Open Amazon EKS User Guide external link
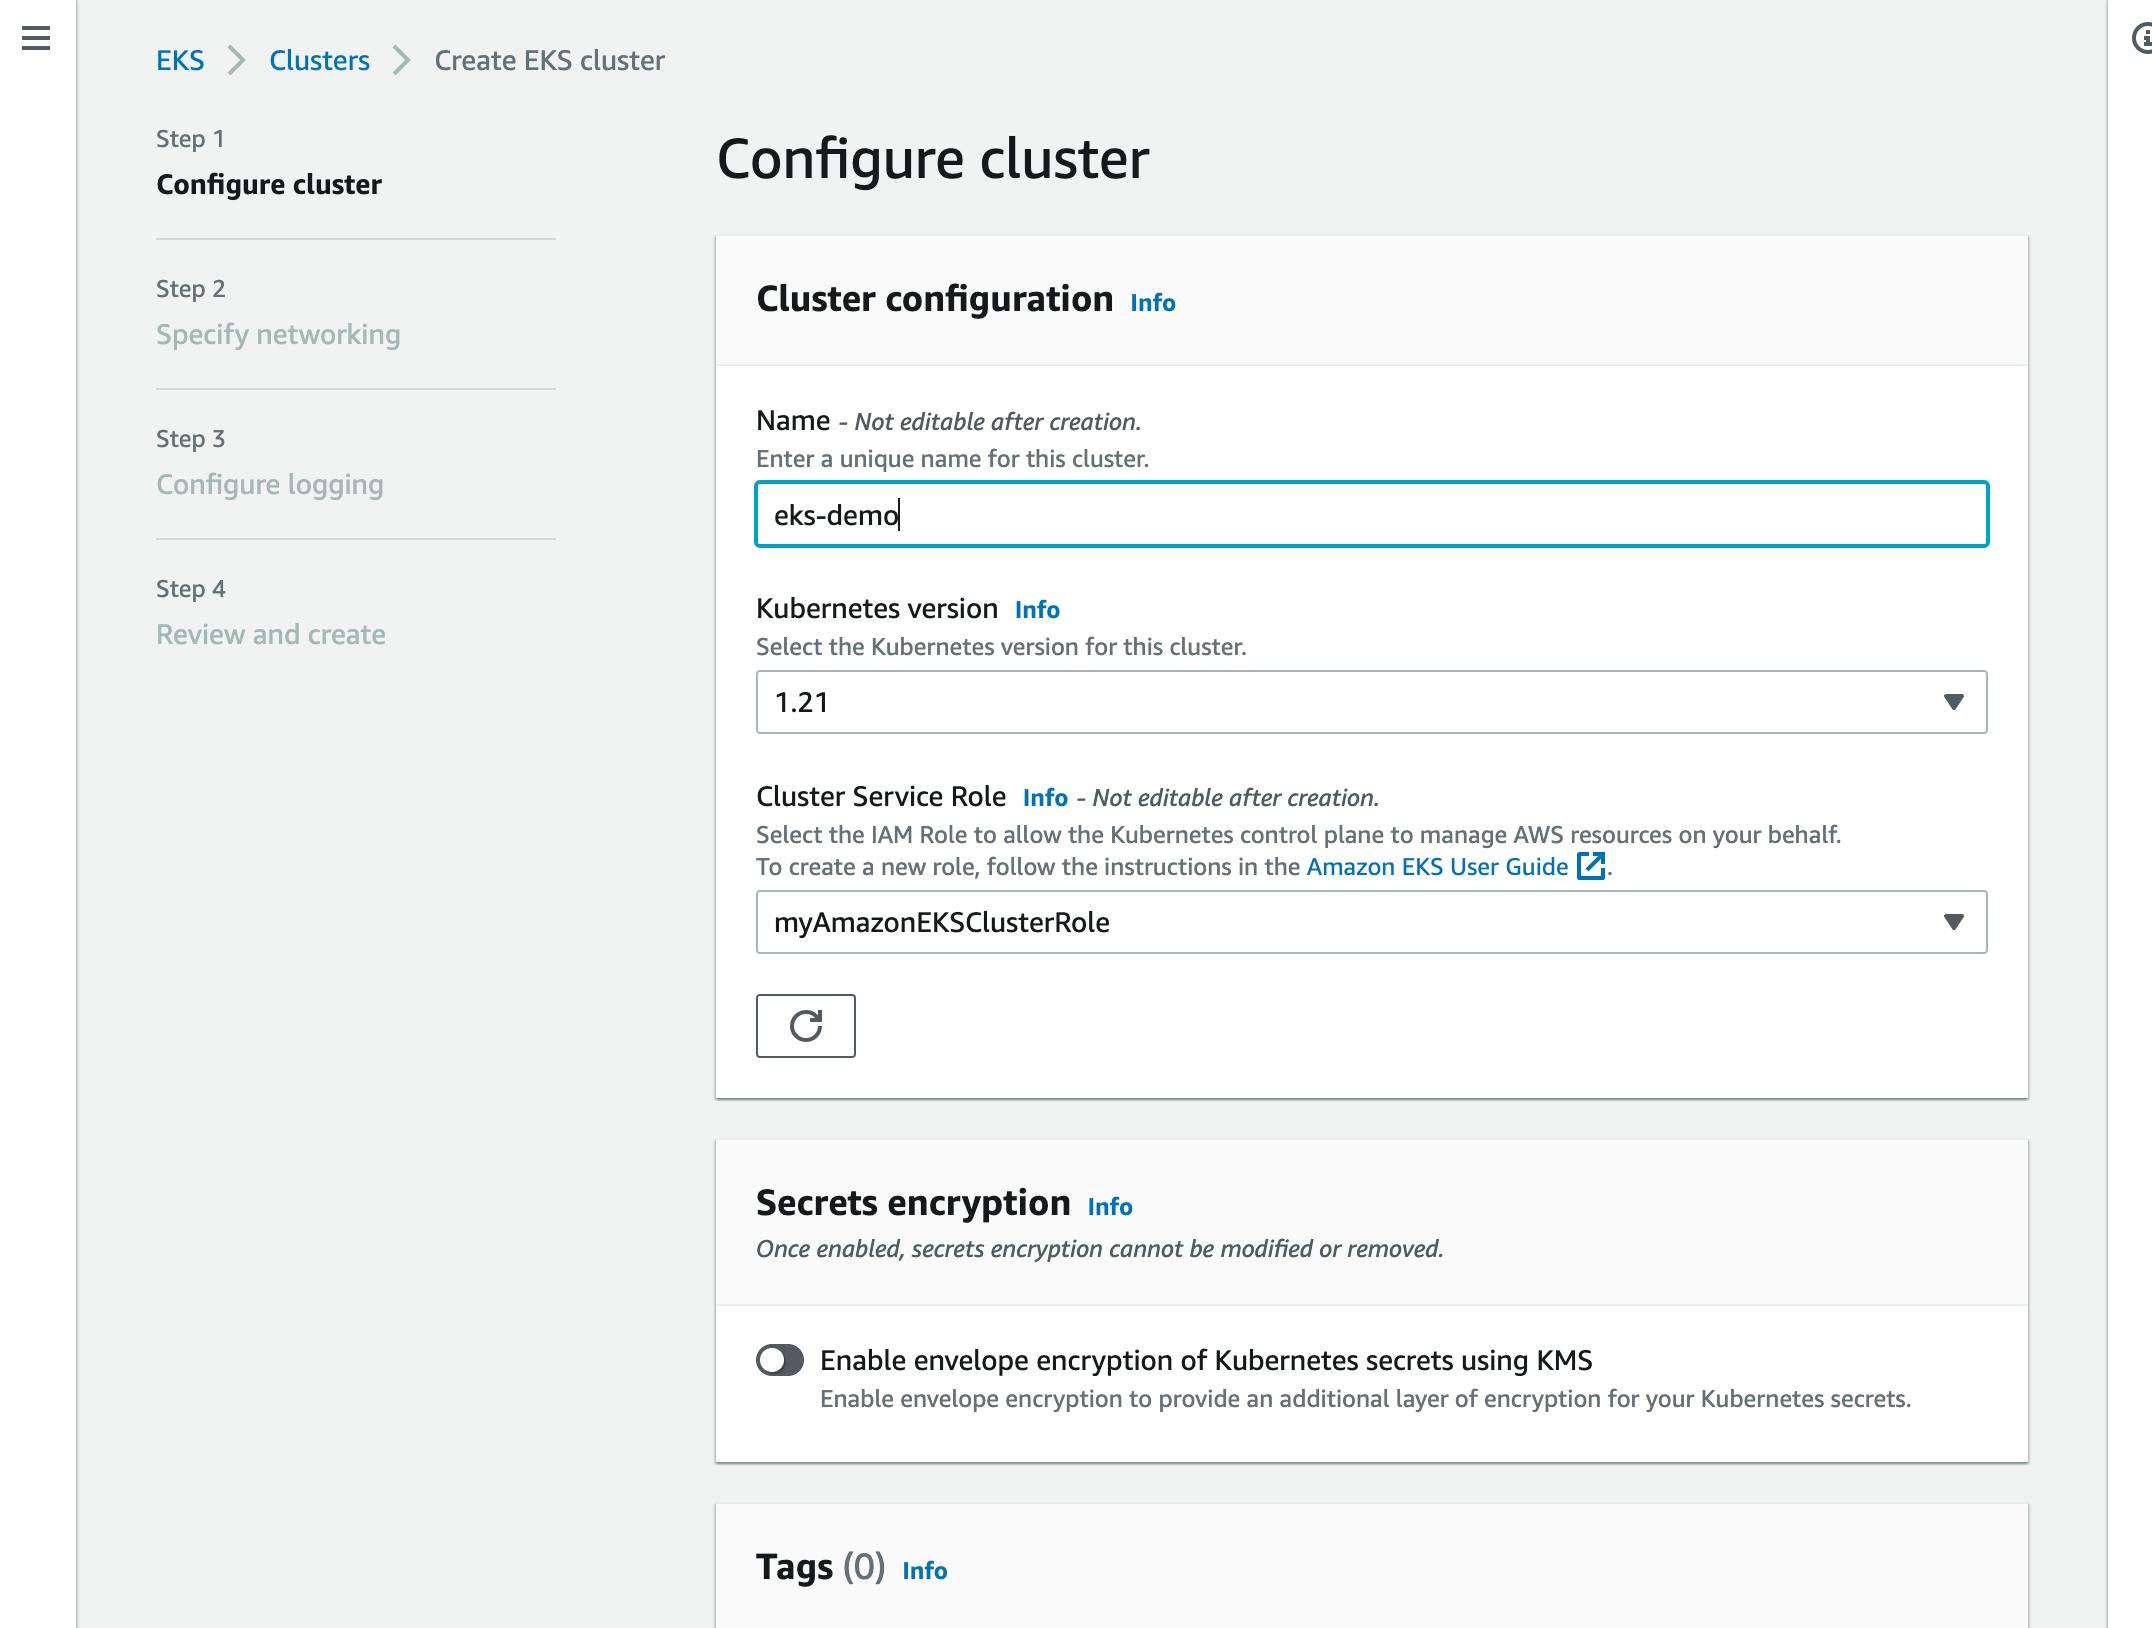2152x1628 pixels. (1437, 867)
